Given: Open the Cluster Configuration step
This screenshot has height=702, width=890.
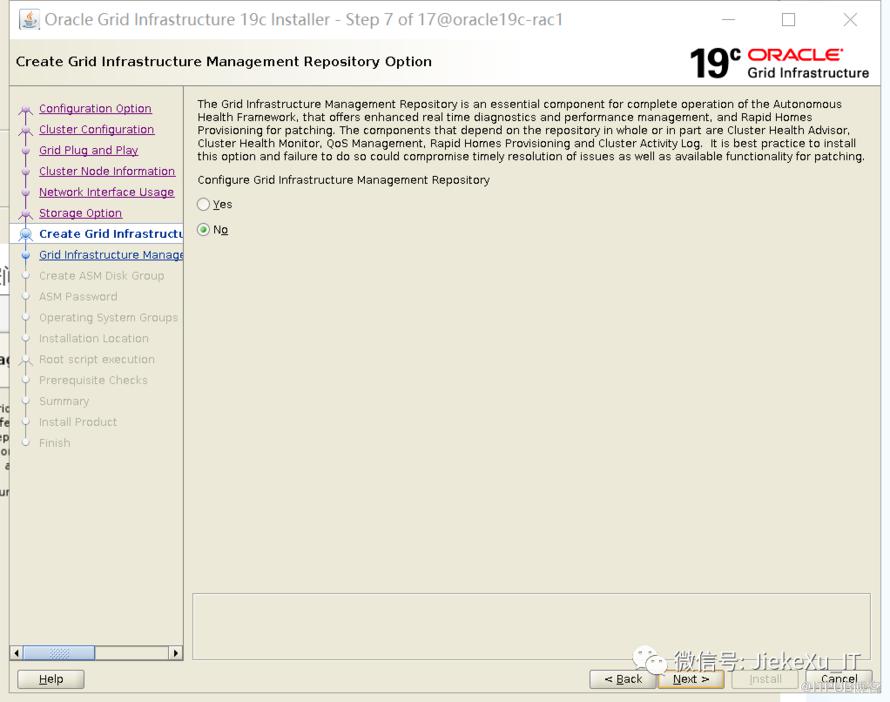Looking at the screenshot, I should tap(96, 129).
